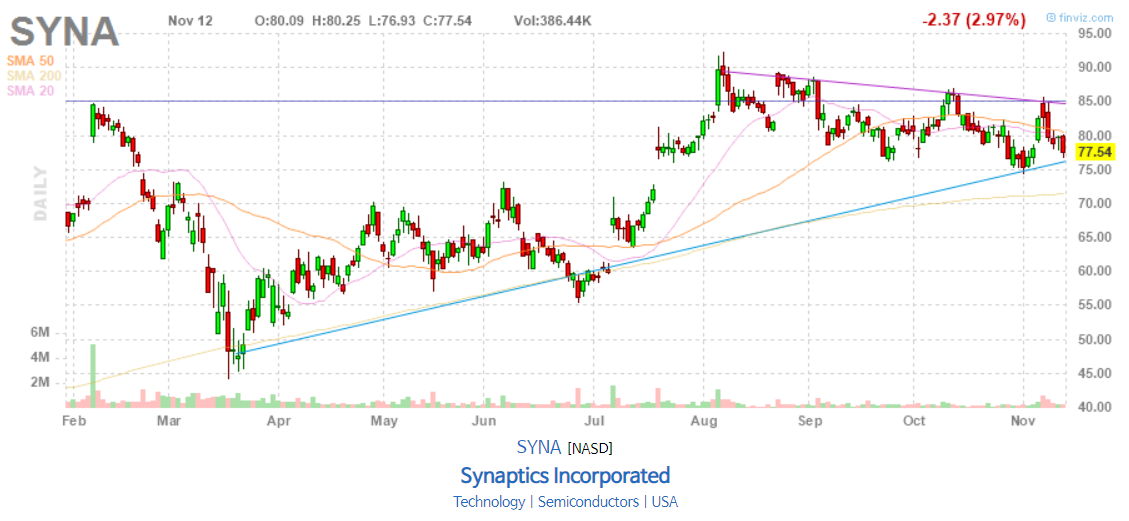Click the tall February volume spike bar
The image size is (1129, 521).
click(92, 376)
